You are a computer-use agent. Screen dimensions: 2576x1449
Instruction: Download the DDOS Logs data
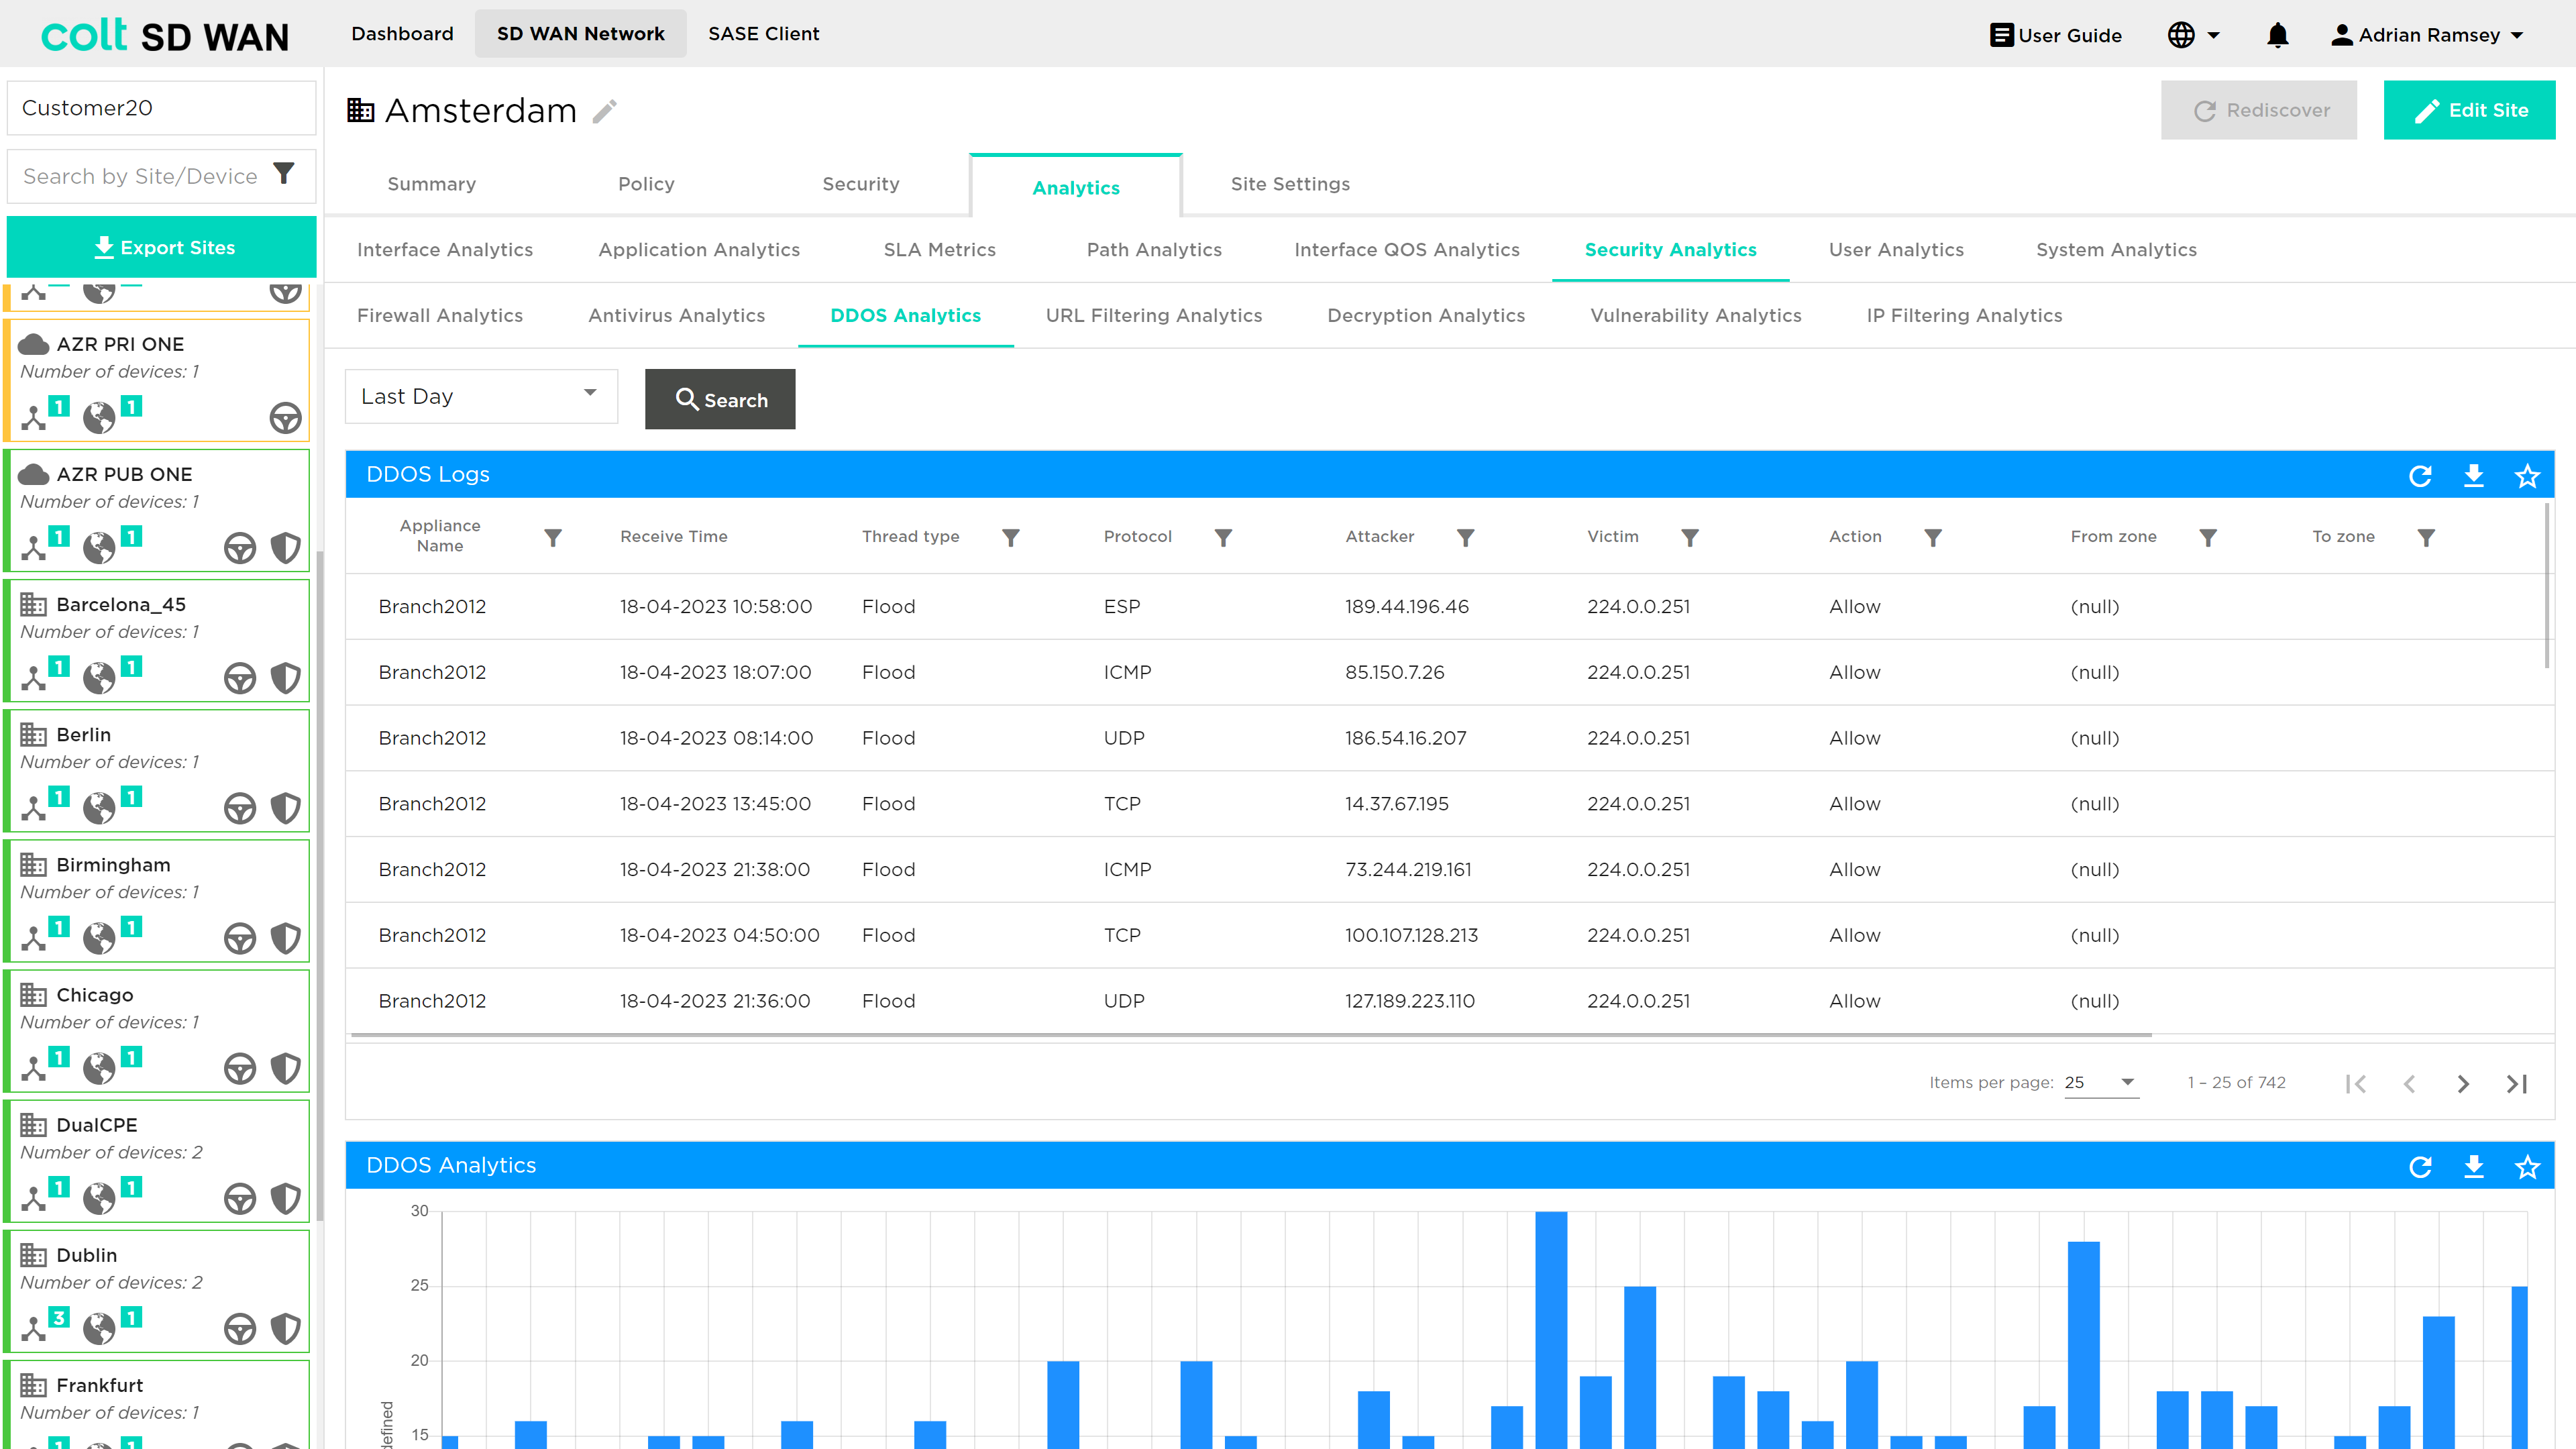pyautogui.click(x=2474, y=475)
